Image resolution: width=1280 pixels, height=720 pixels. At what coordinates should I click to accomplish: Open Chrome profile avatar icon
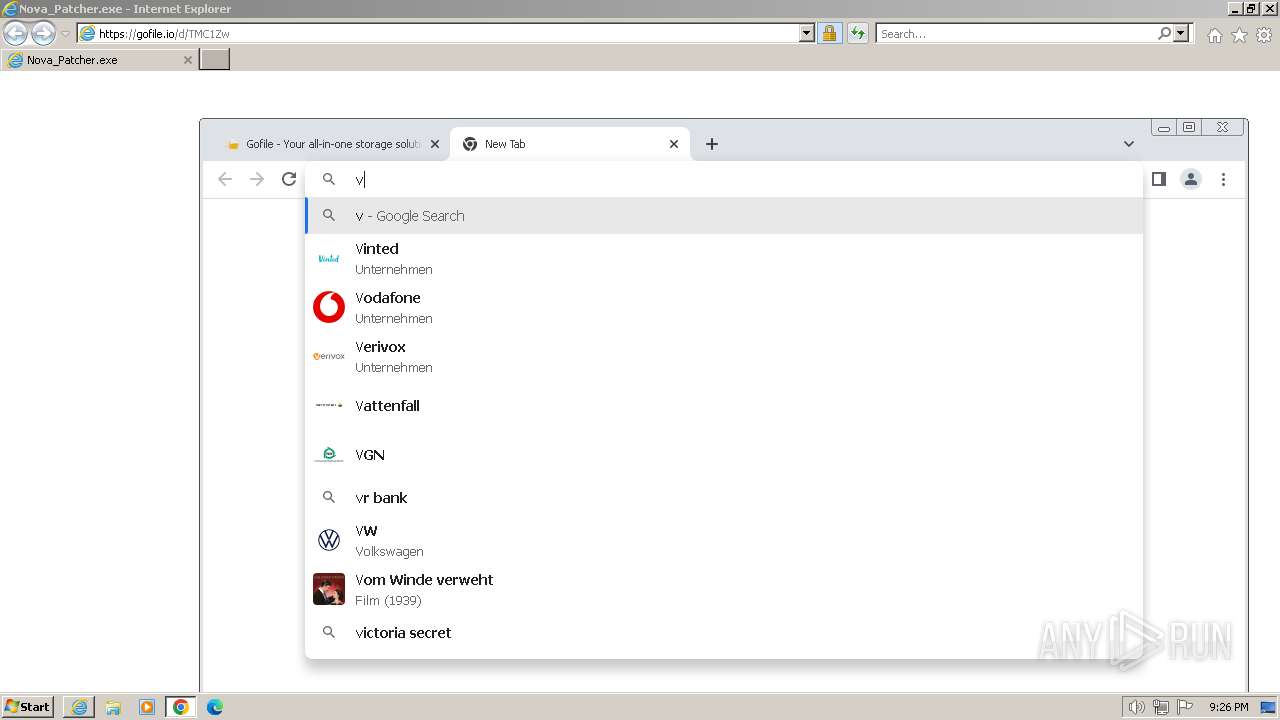1191,179
